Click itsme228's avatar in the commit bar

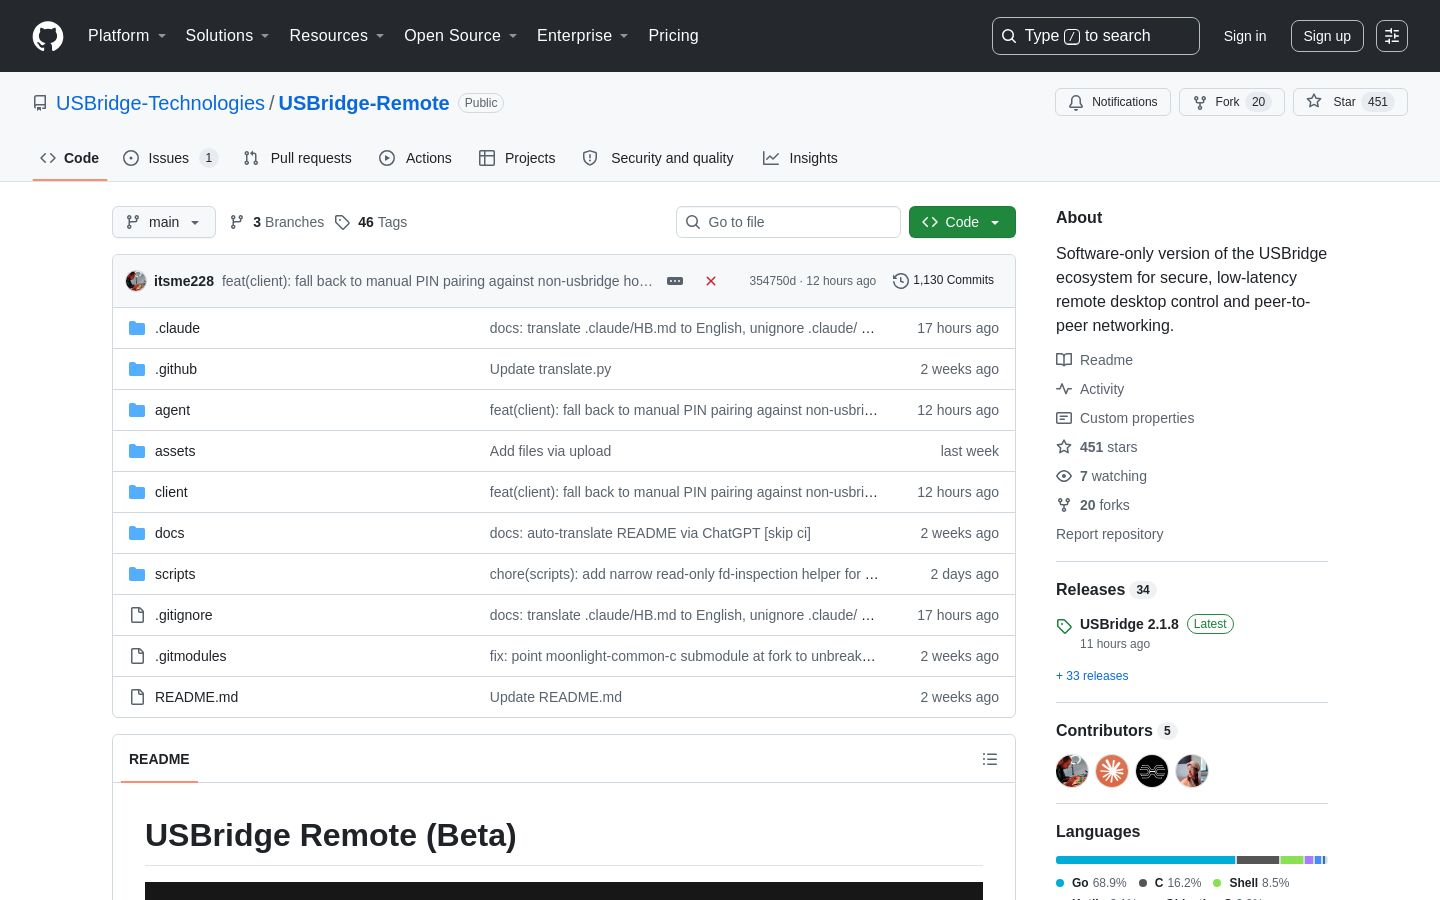point(136,281)
